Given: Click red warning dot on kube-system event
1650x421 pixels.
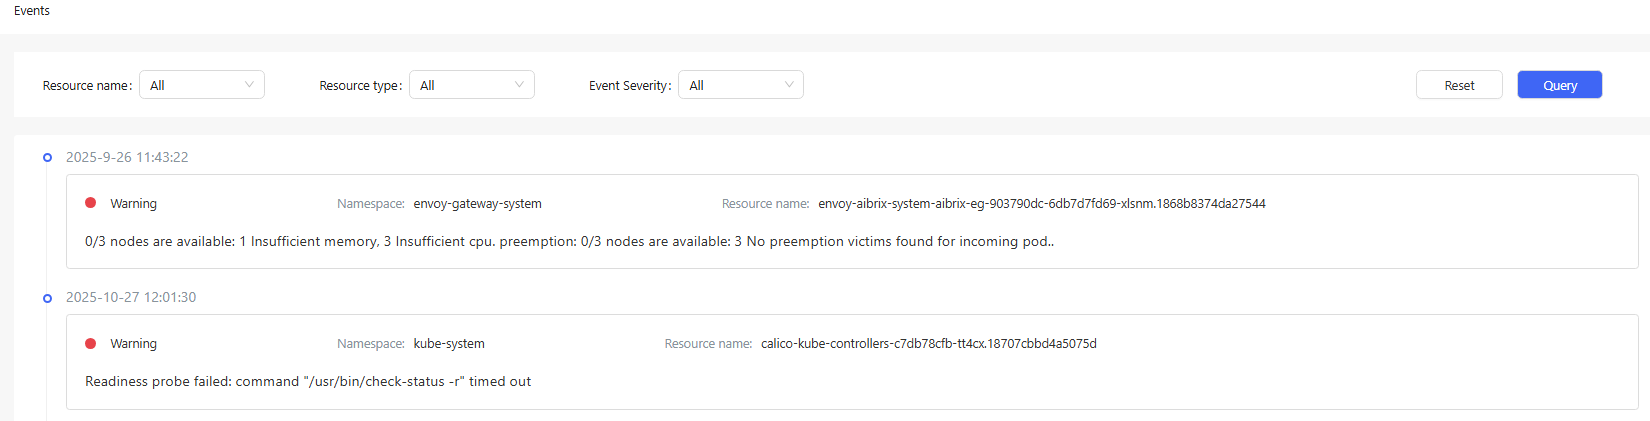Looking at the screenshot, I should click(x=91, y=343).
